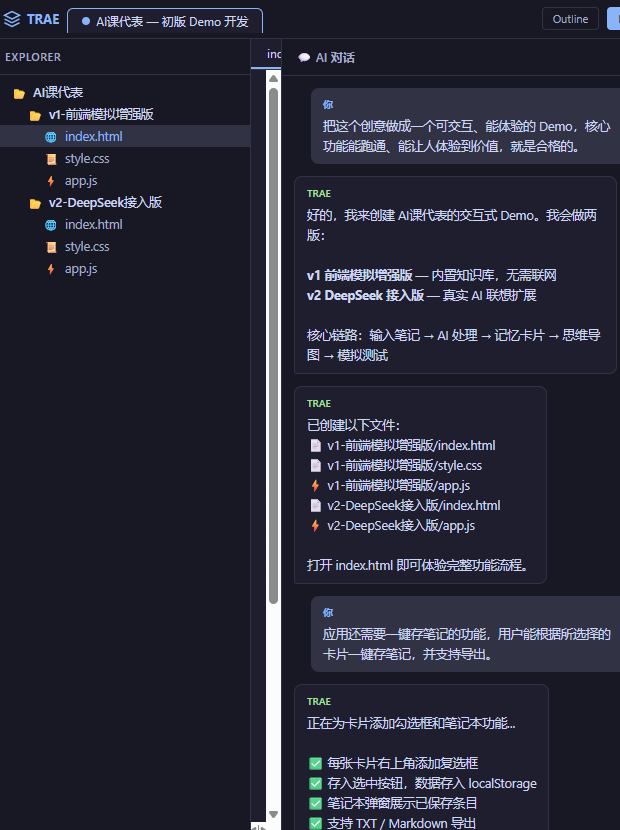Click the globe icon of v2 index.html
Viewport: 620px width, 830px height.
[x=51, y=225]
